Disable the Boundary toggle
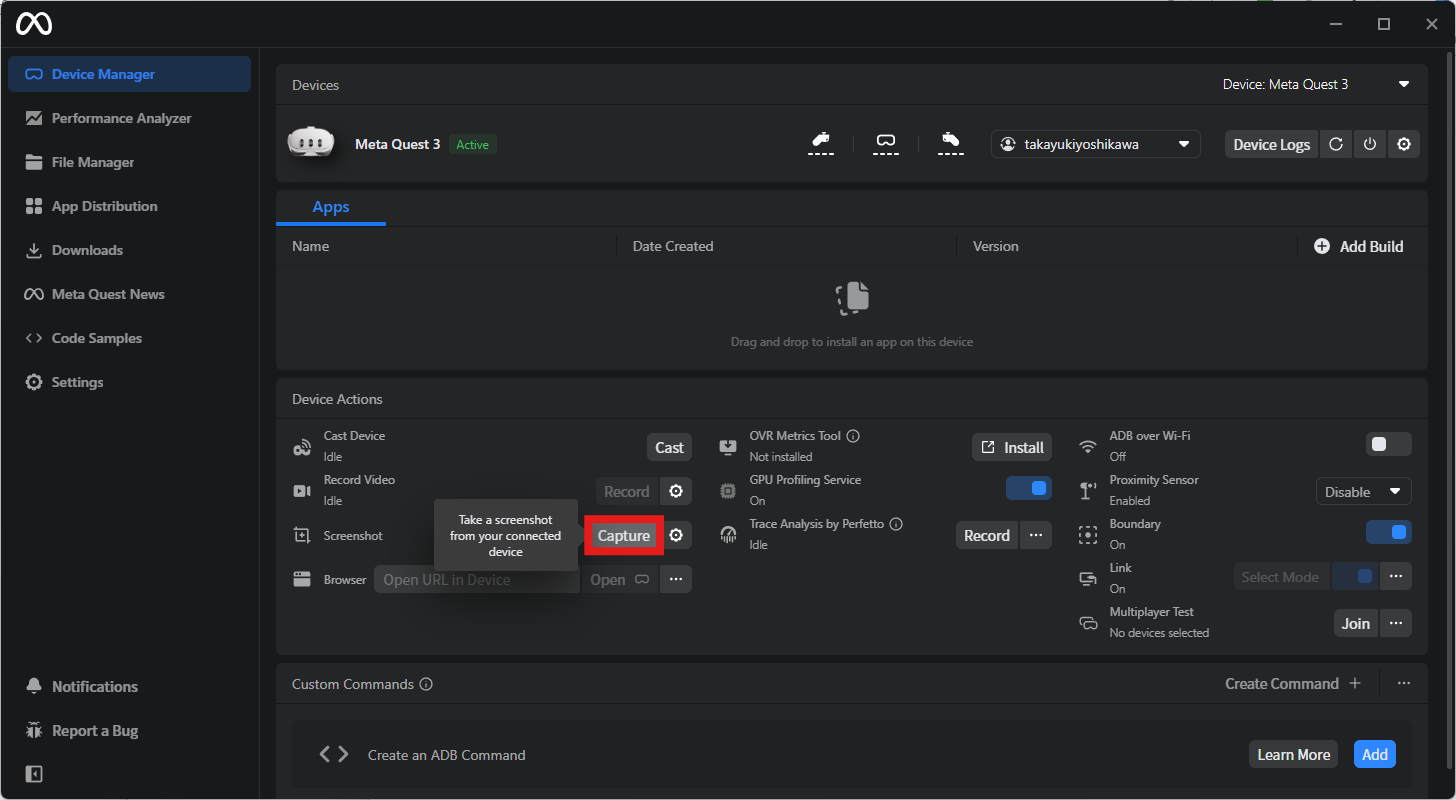1456x800 pixels. click(1388, 532)
